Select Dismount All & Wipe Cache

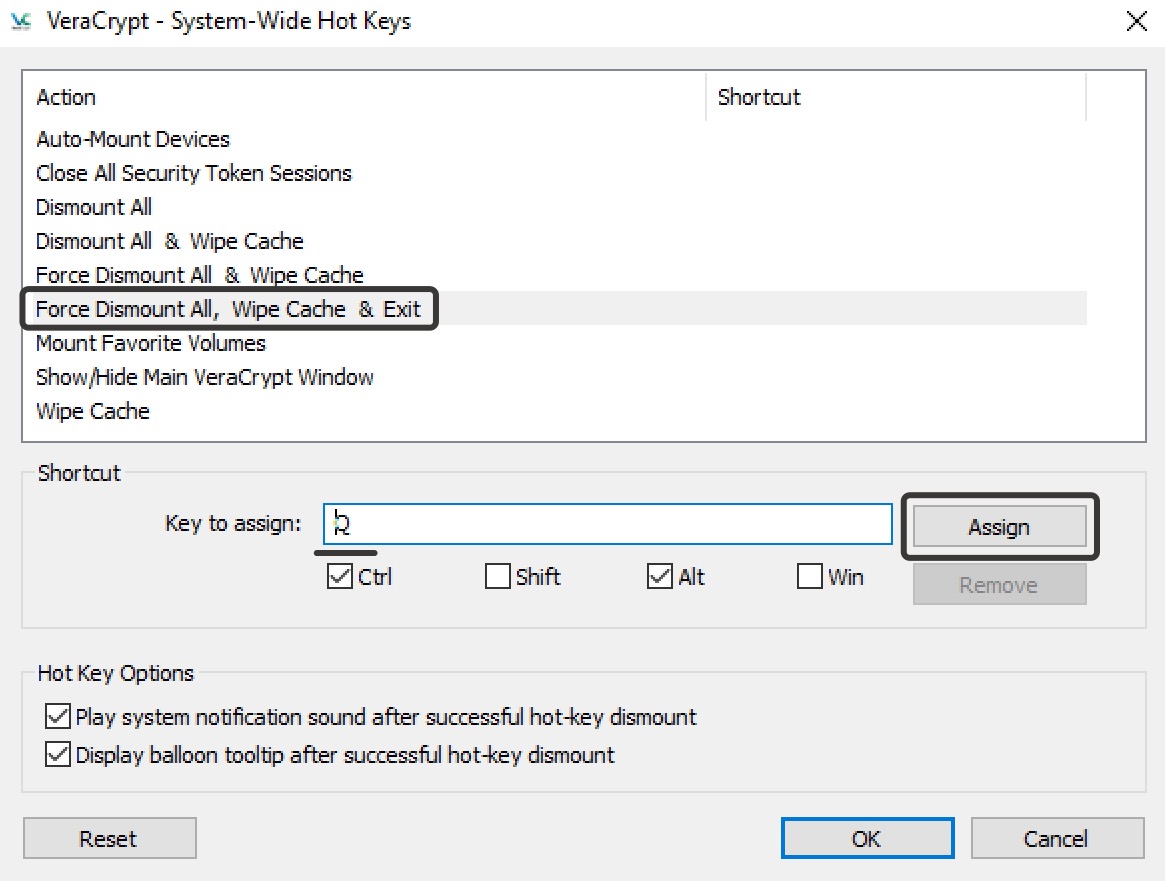pyautogui.click(x=170, y=241)
